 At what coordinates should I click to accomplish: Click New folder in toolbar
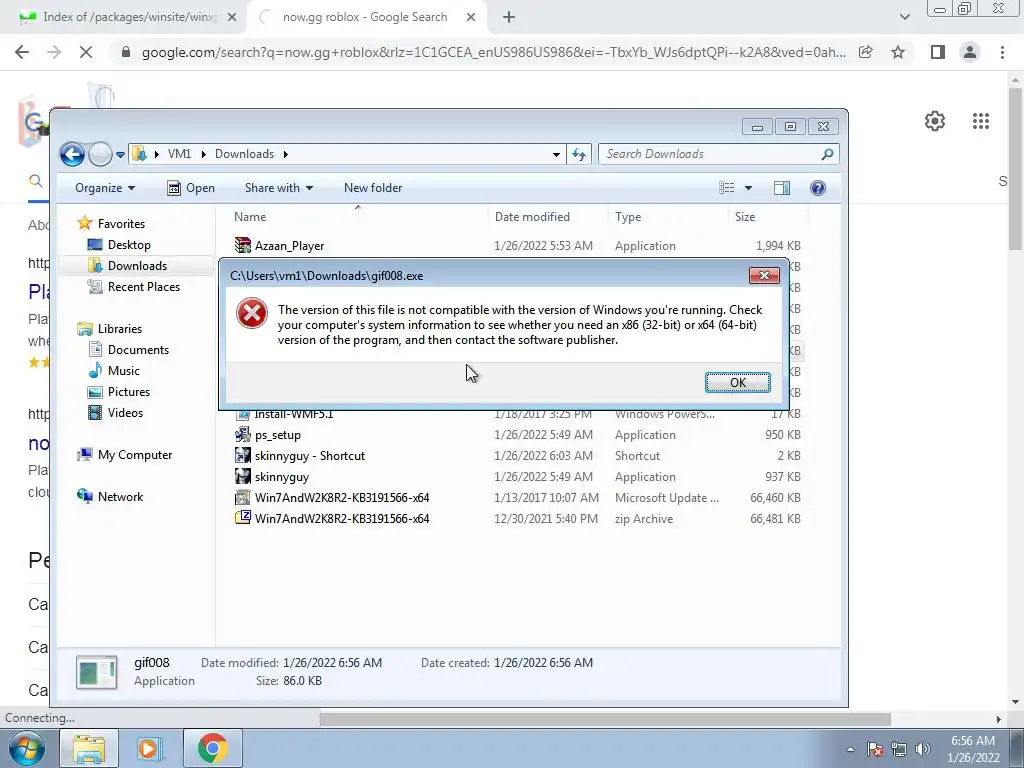pos(373,188)
